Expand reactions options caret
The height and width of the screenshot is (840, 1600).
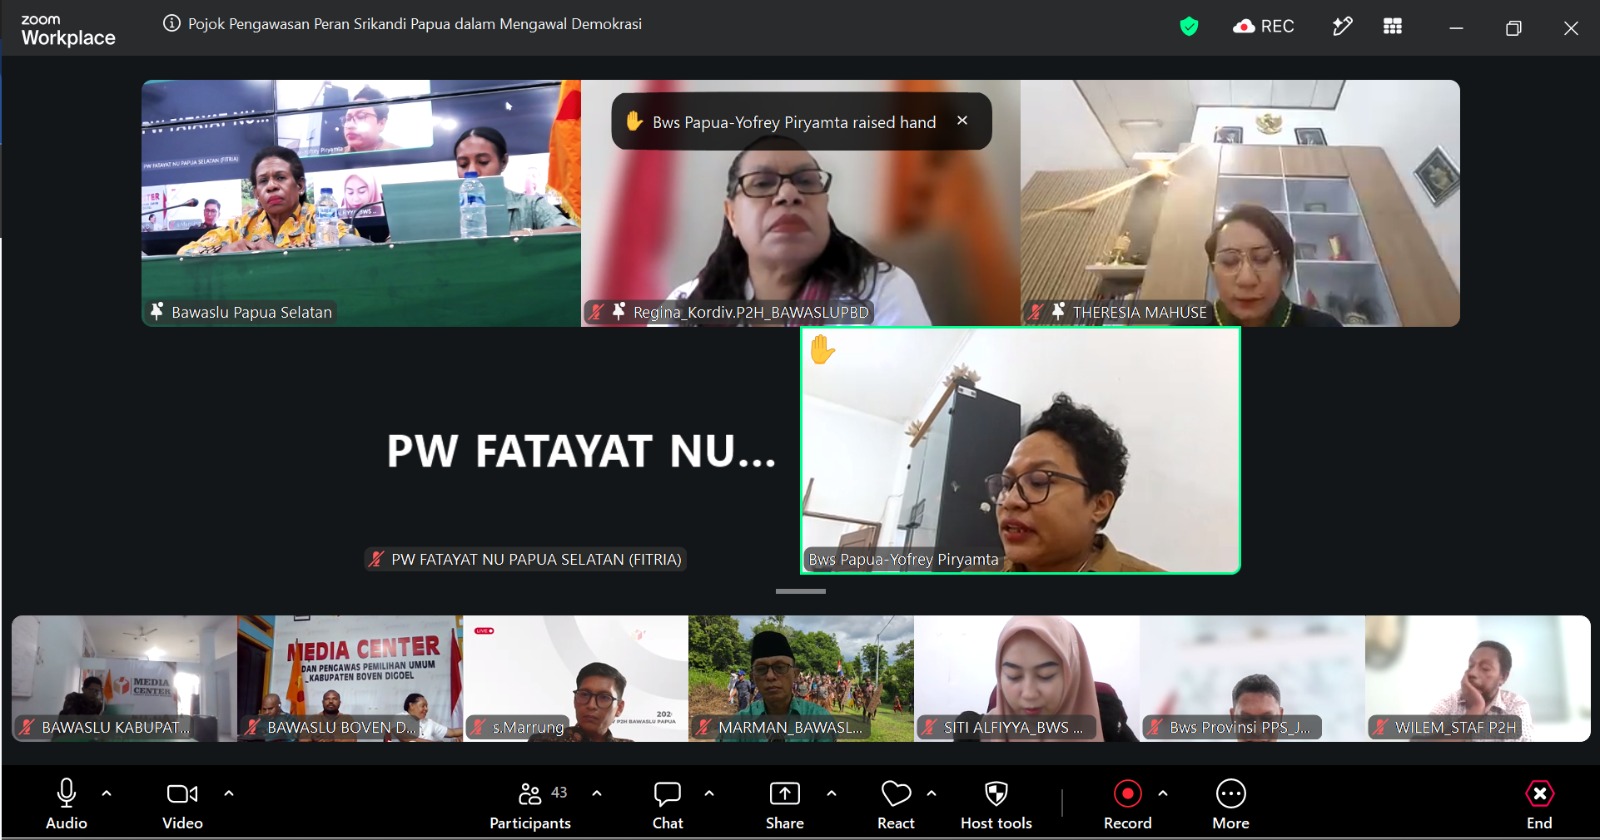pyautogui.click(x=931, y=793)
